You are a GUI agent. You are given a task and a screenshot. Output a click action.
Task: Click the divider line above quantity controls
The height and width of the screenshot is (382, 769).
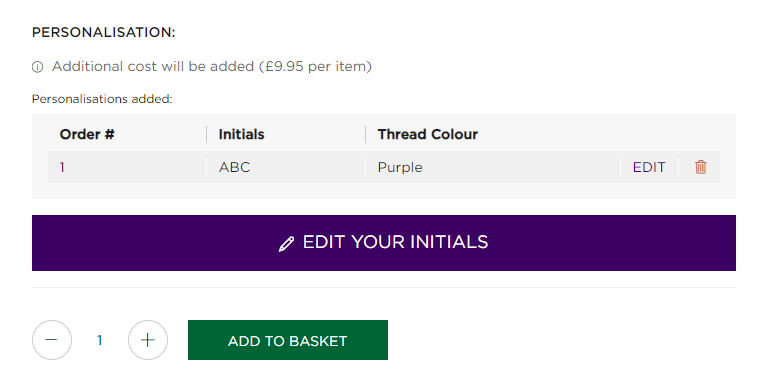coord(384,287)
